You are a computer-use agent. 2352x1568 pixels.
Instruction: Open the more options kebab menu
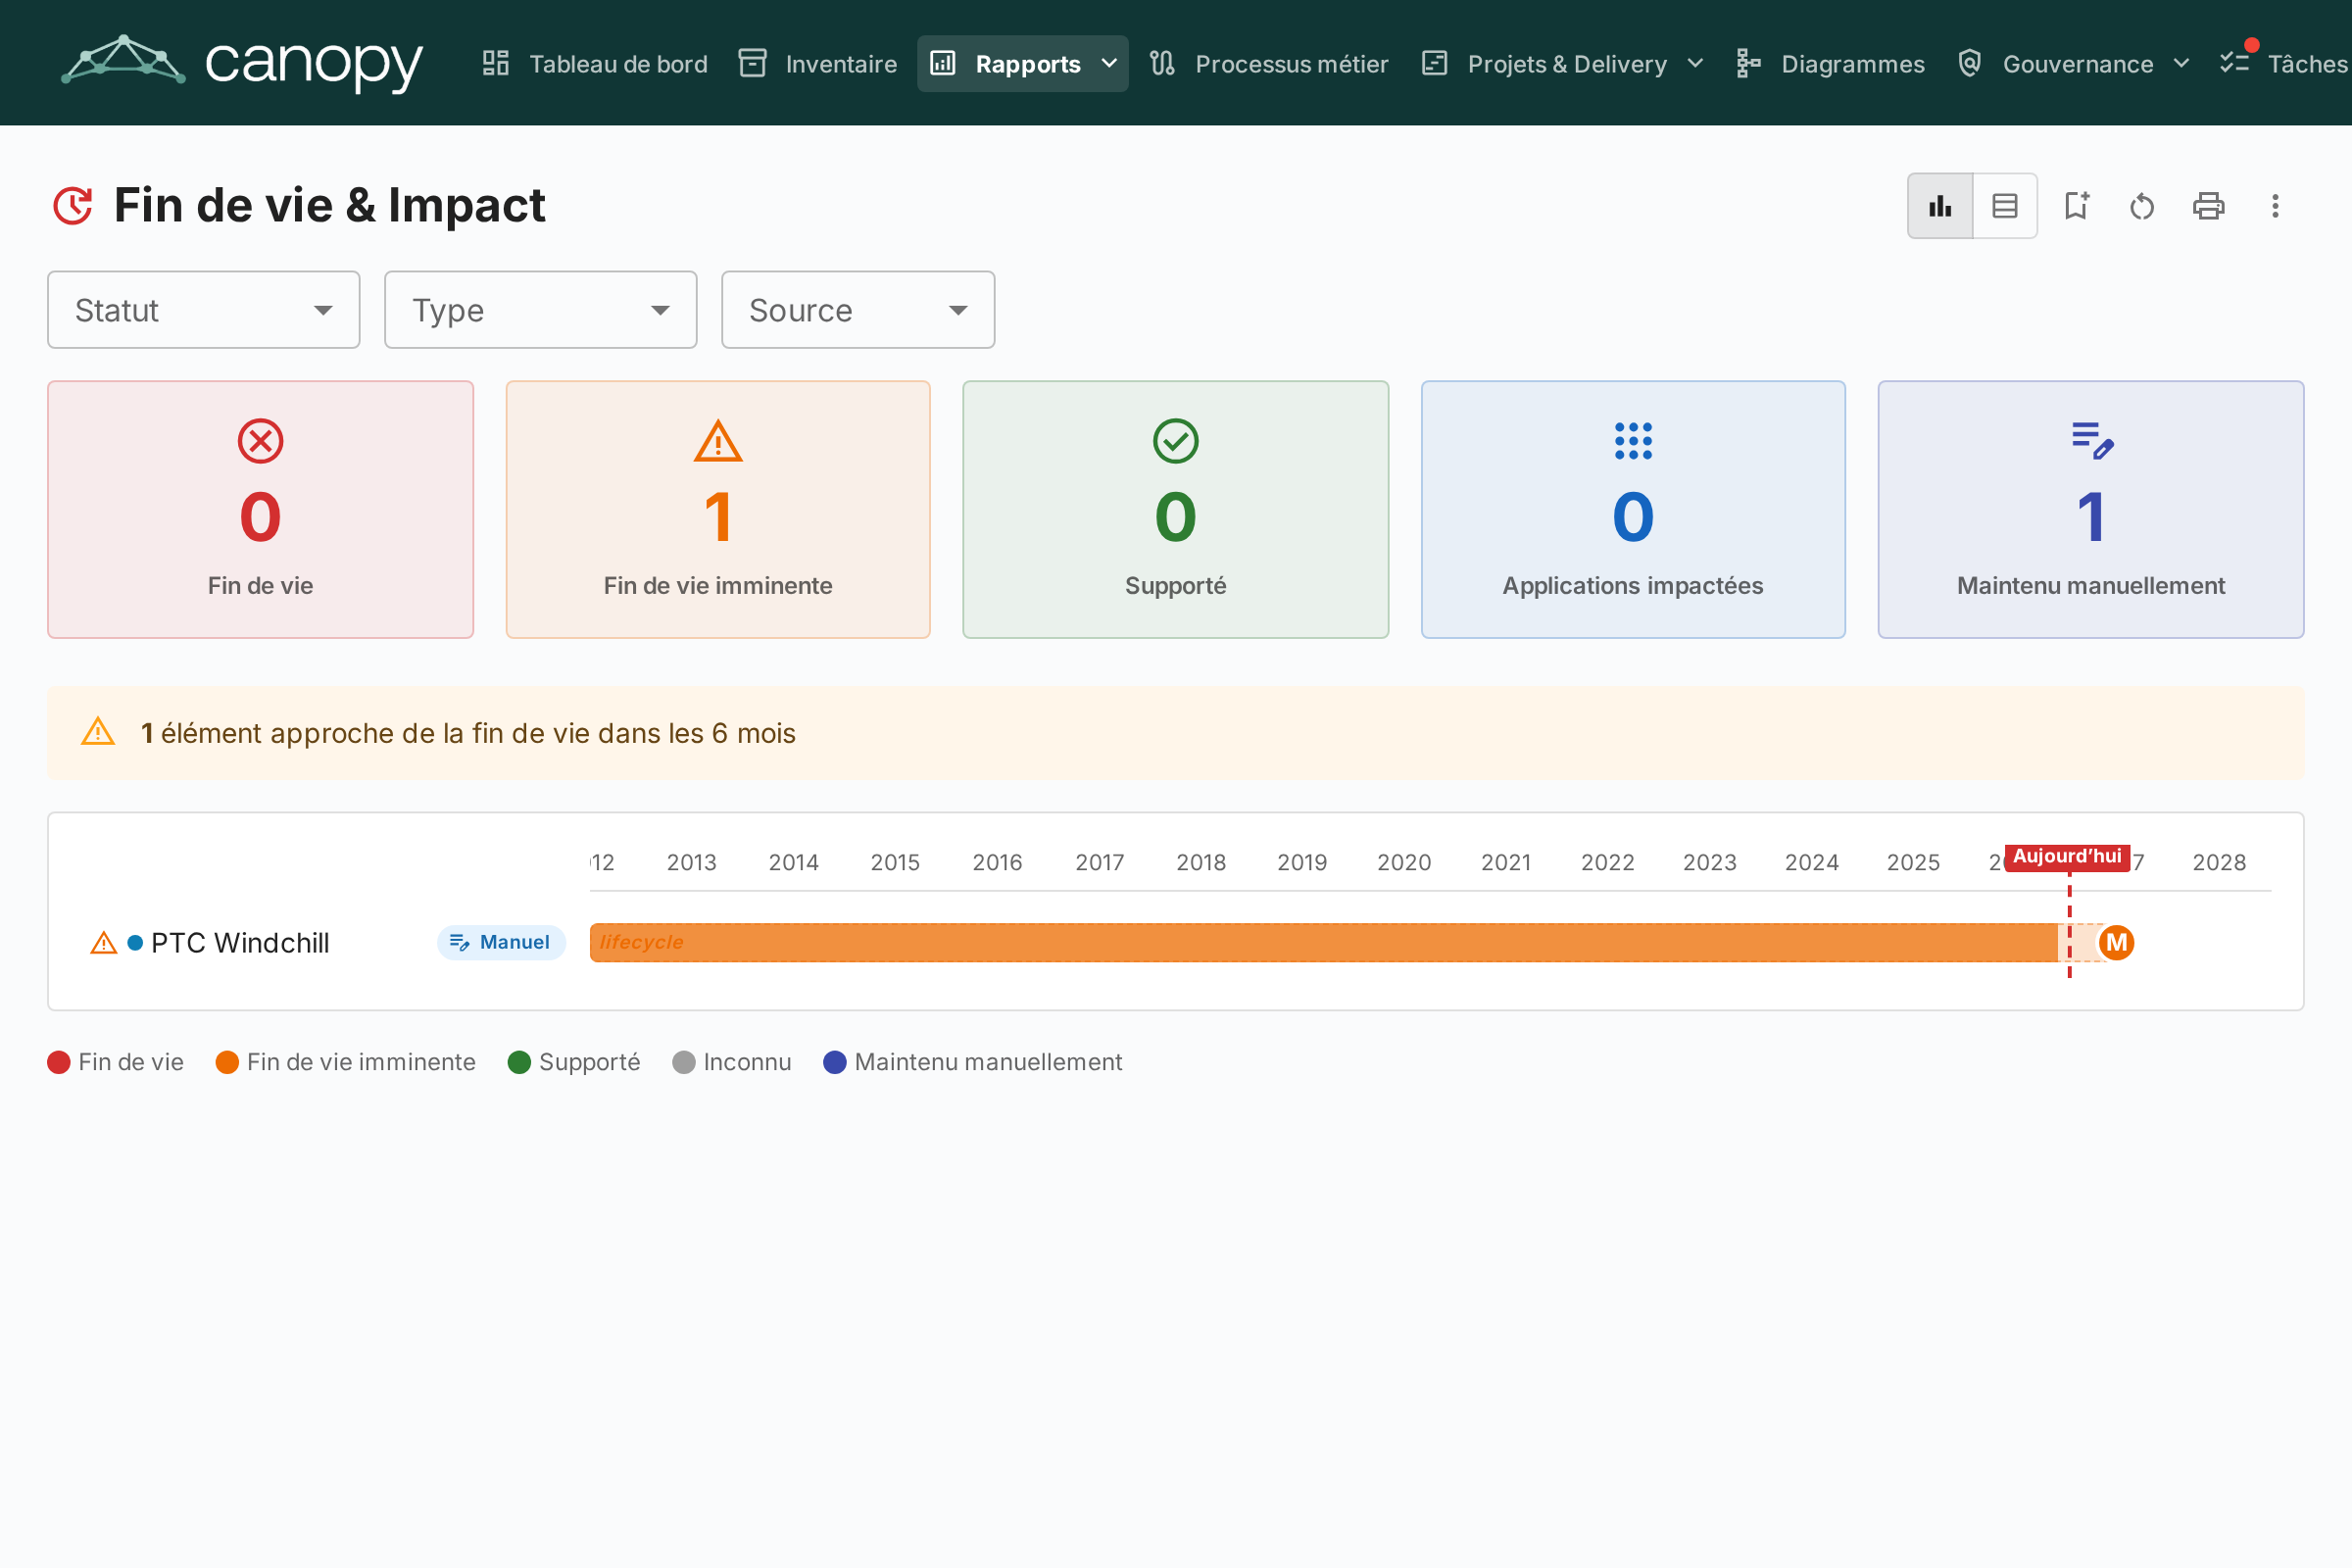tap(2275, 206)
